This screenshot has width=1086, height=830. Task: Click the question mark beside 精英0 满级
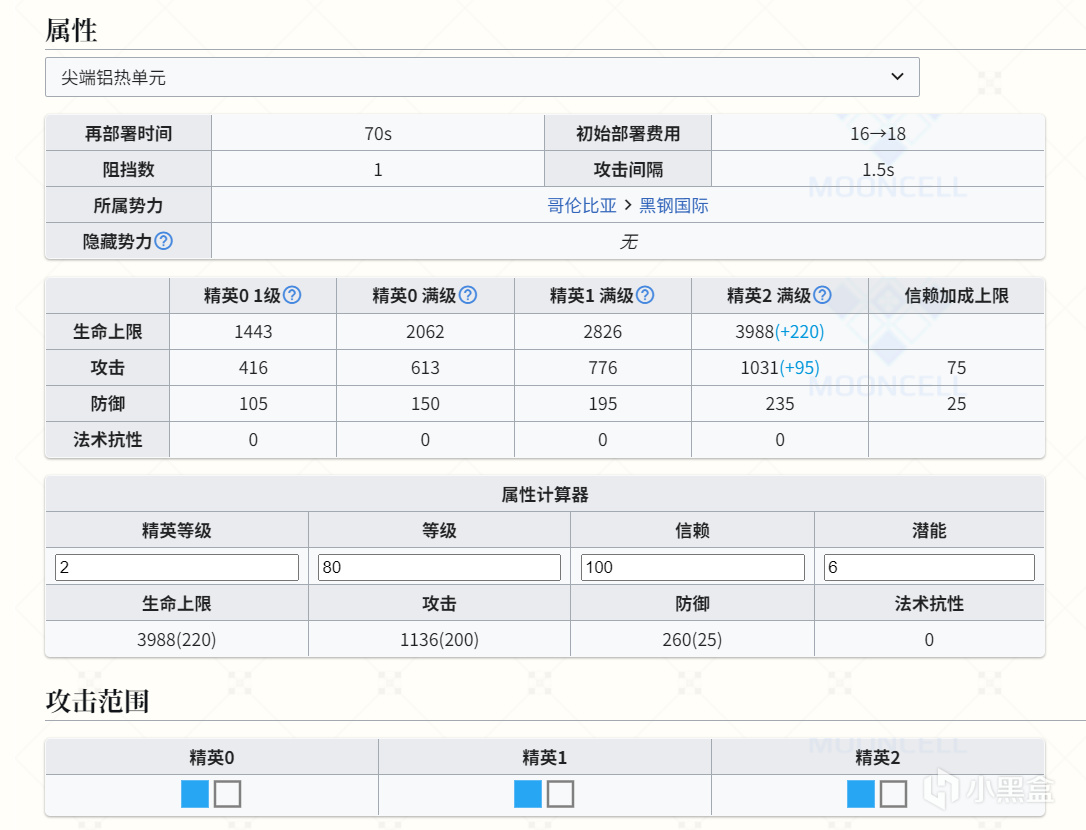click(x=467, y=295)
